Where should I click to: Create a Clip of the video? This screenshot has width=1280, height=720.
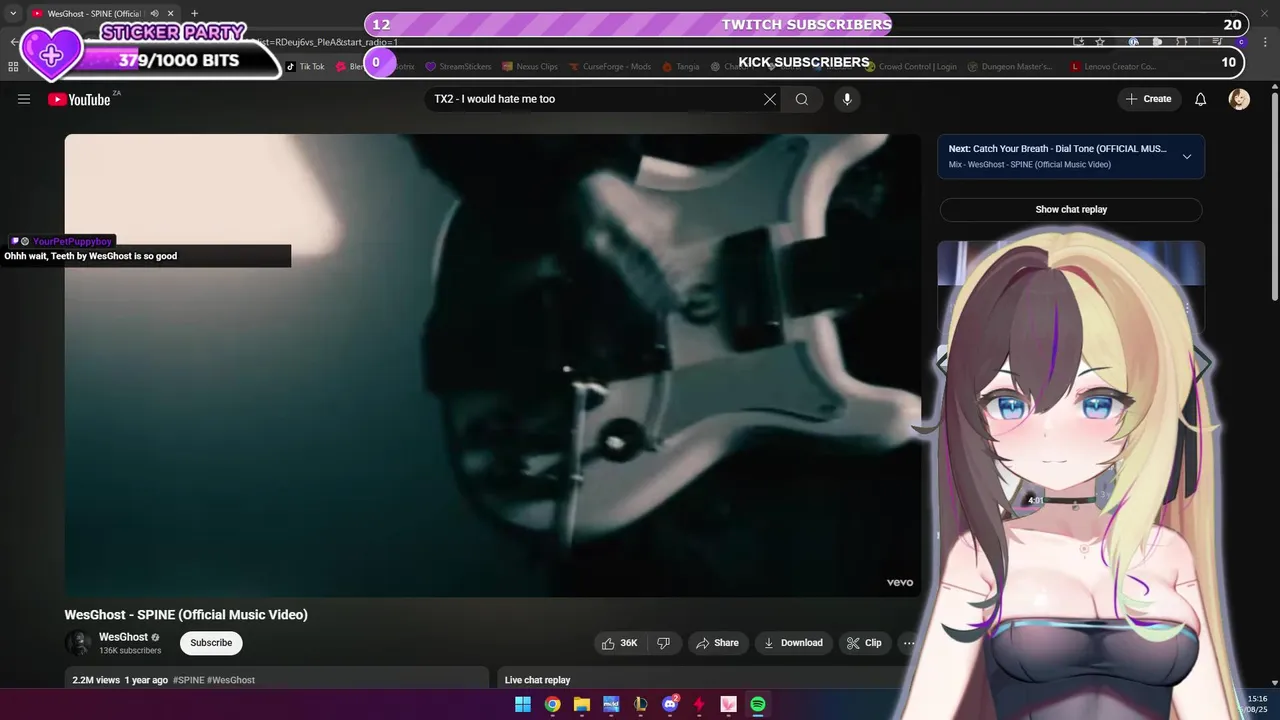pos(864,643)
